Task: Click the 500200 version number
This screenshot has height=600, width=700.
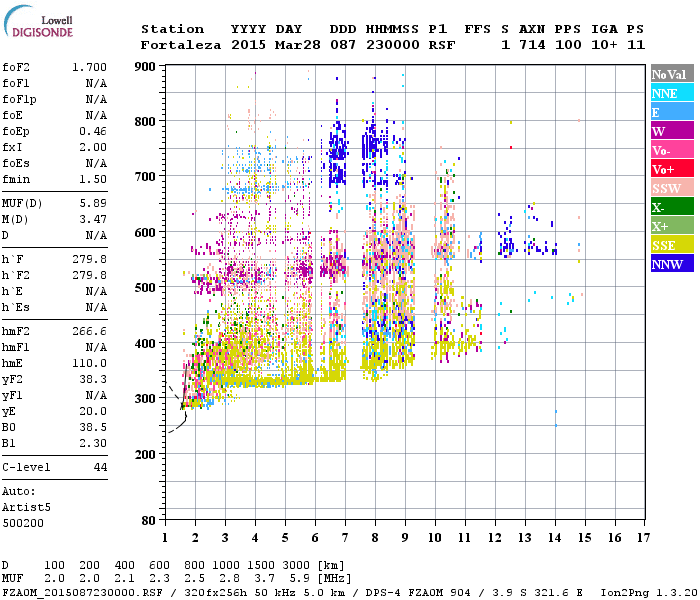Action: tap(23, 523)
